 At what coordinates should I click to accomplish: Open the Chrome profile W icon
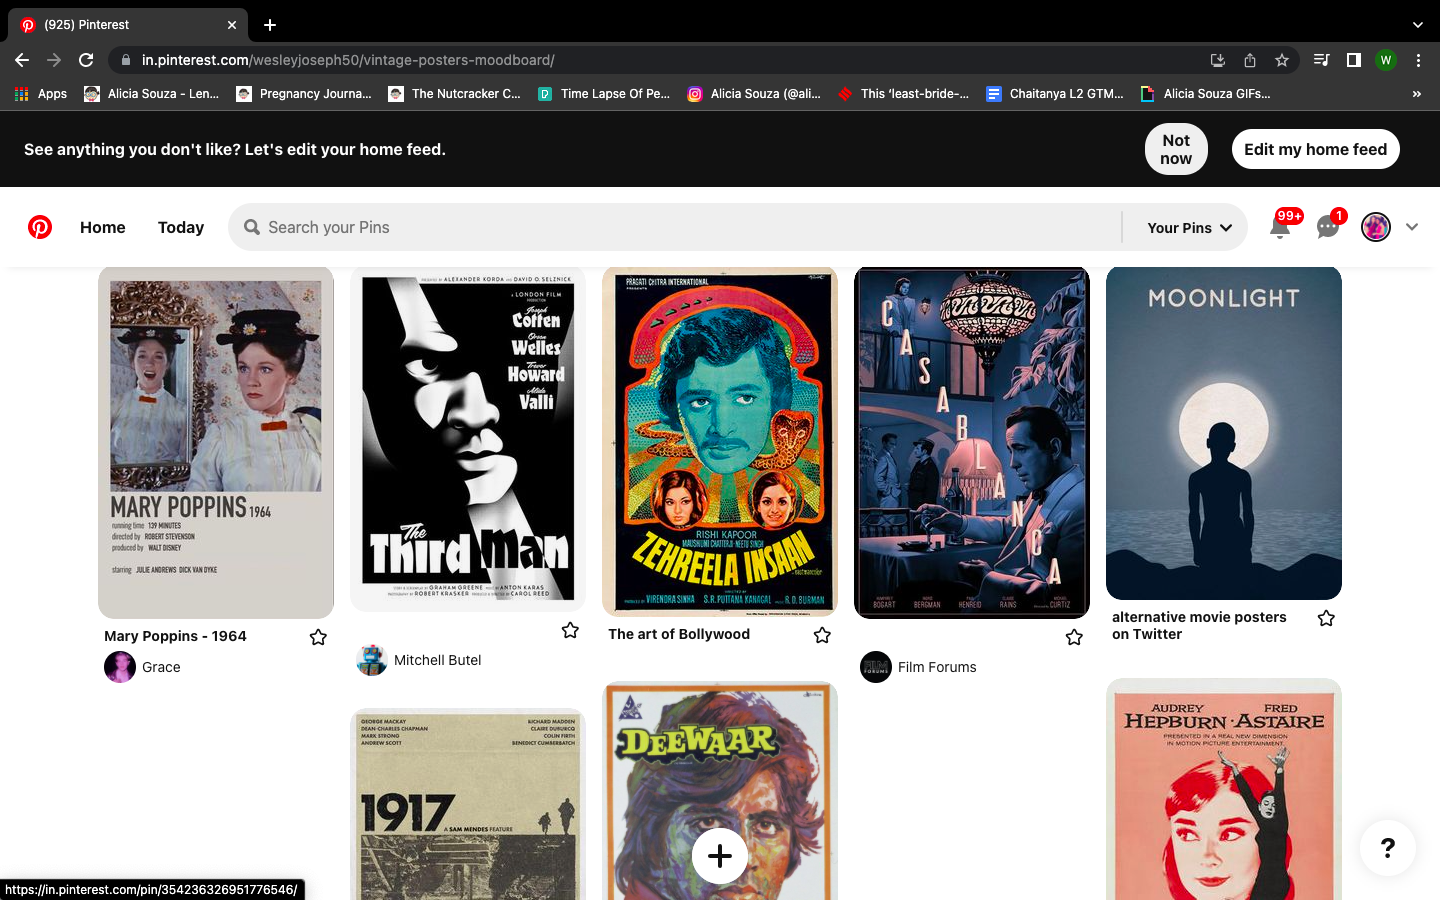(1385, 60)
